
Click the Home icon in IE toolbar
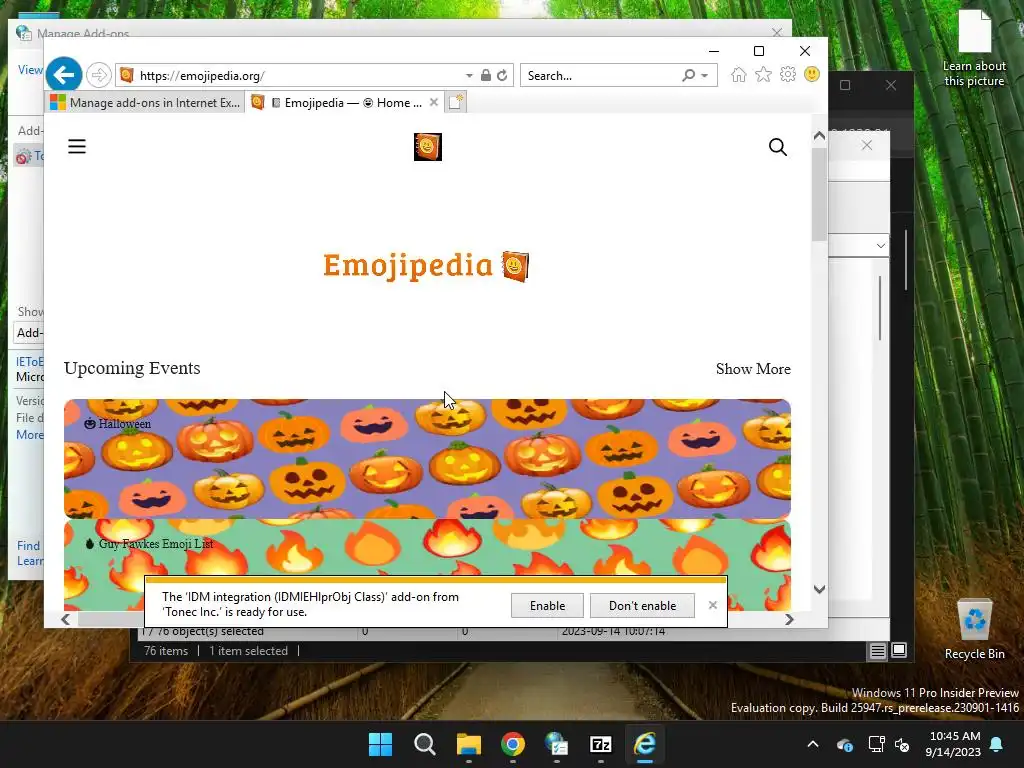(x=739, y=75)
